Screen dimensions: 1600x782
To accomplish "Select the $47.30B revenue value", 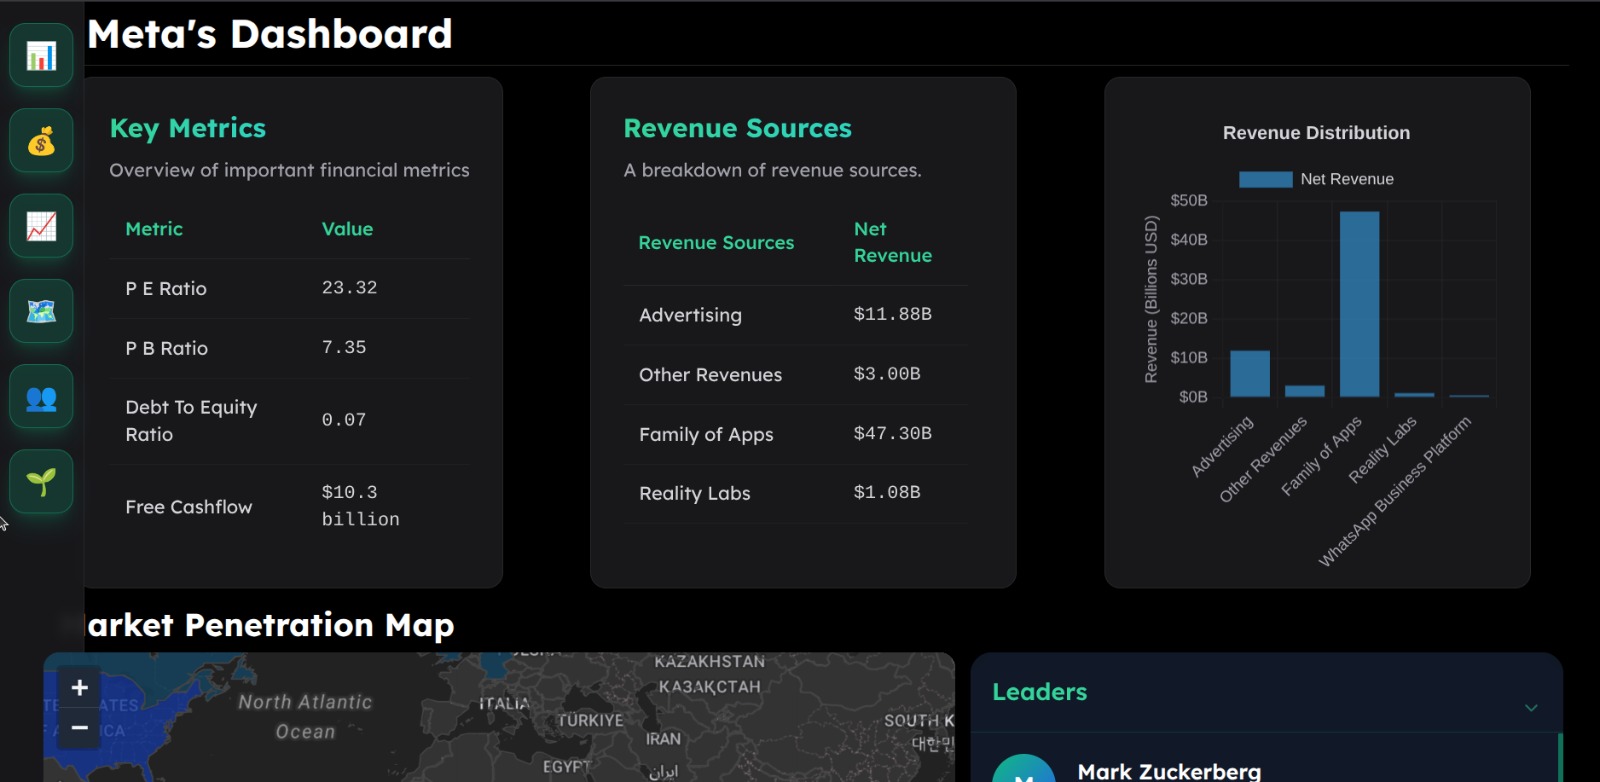I will [x=892, y=433].
